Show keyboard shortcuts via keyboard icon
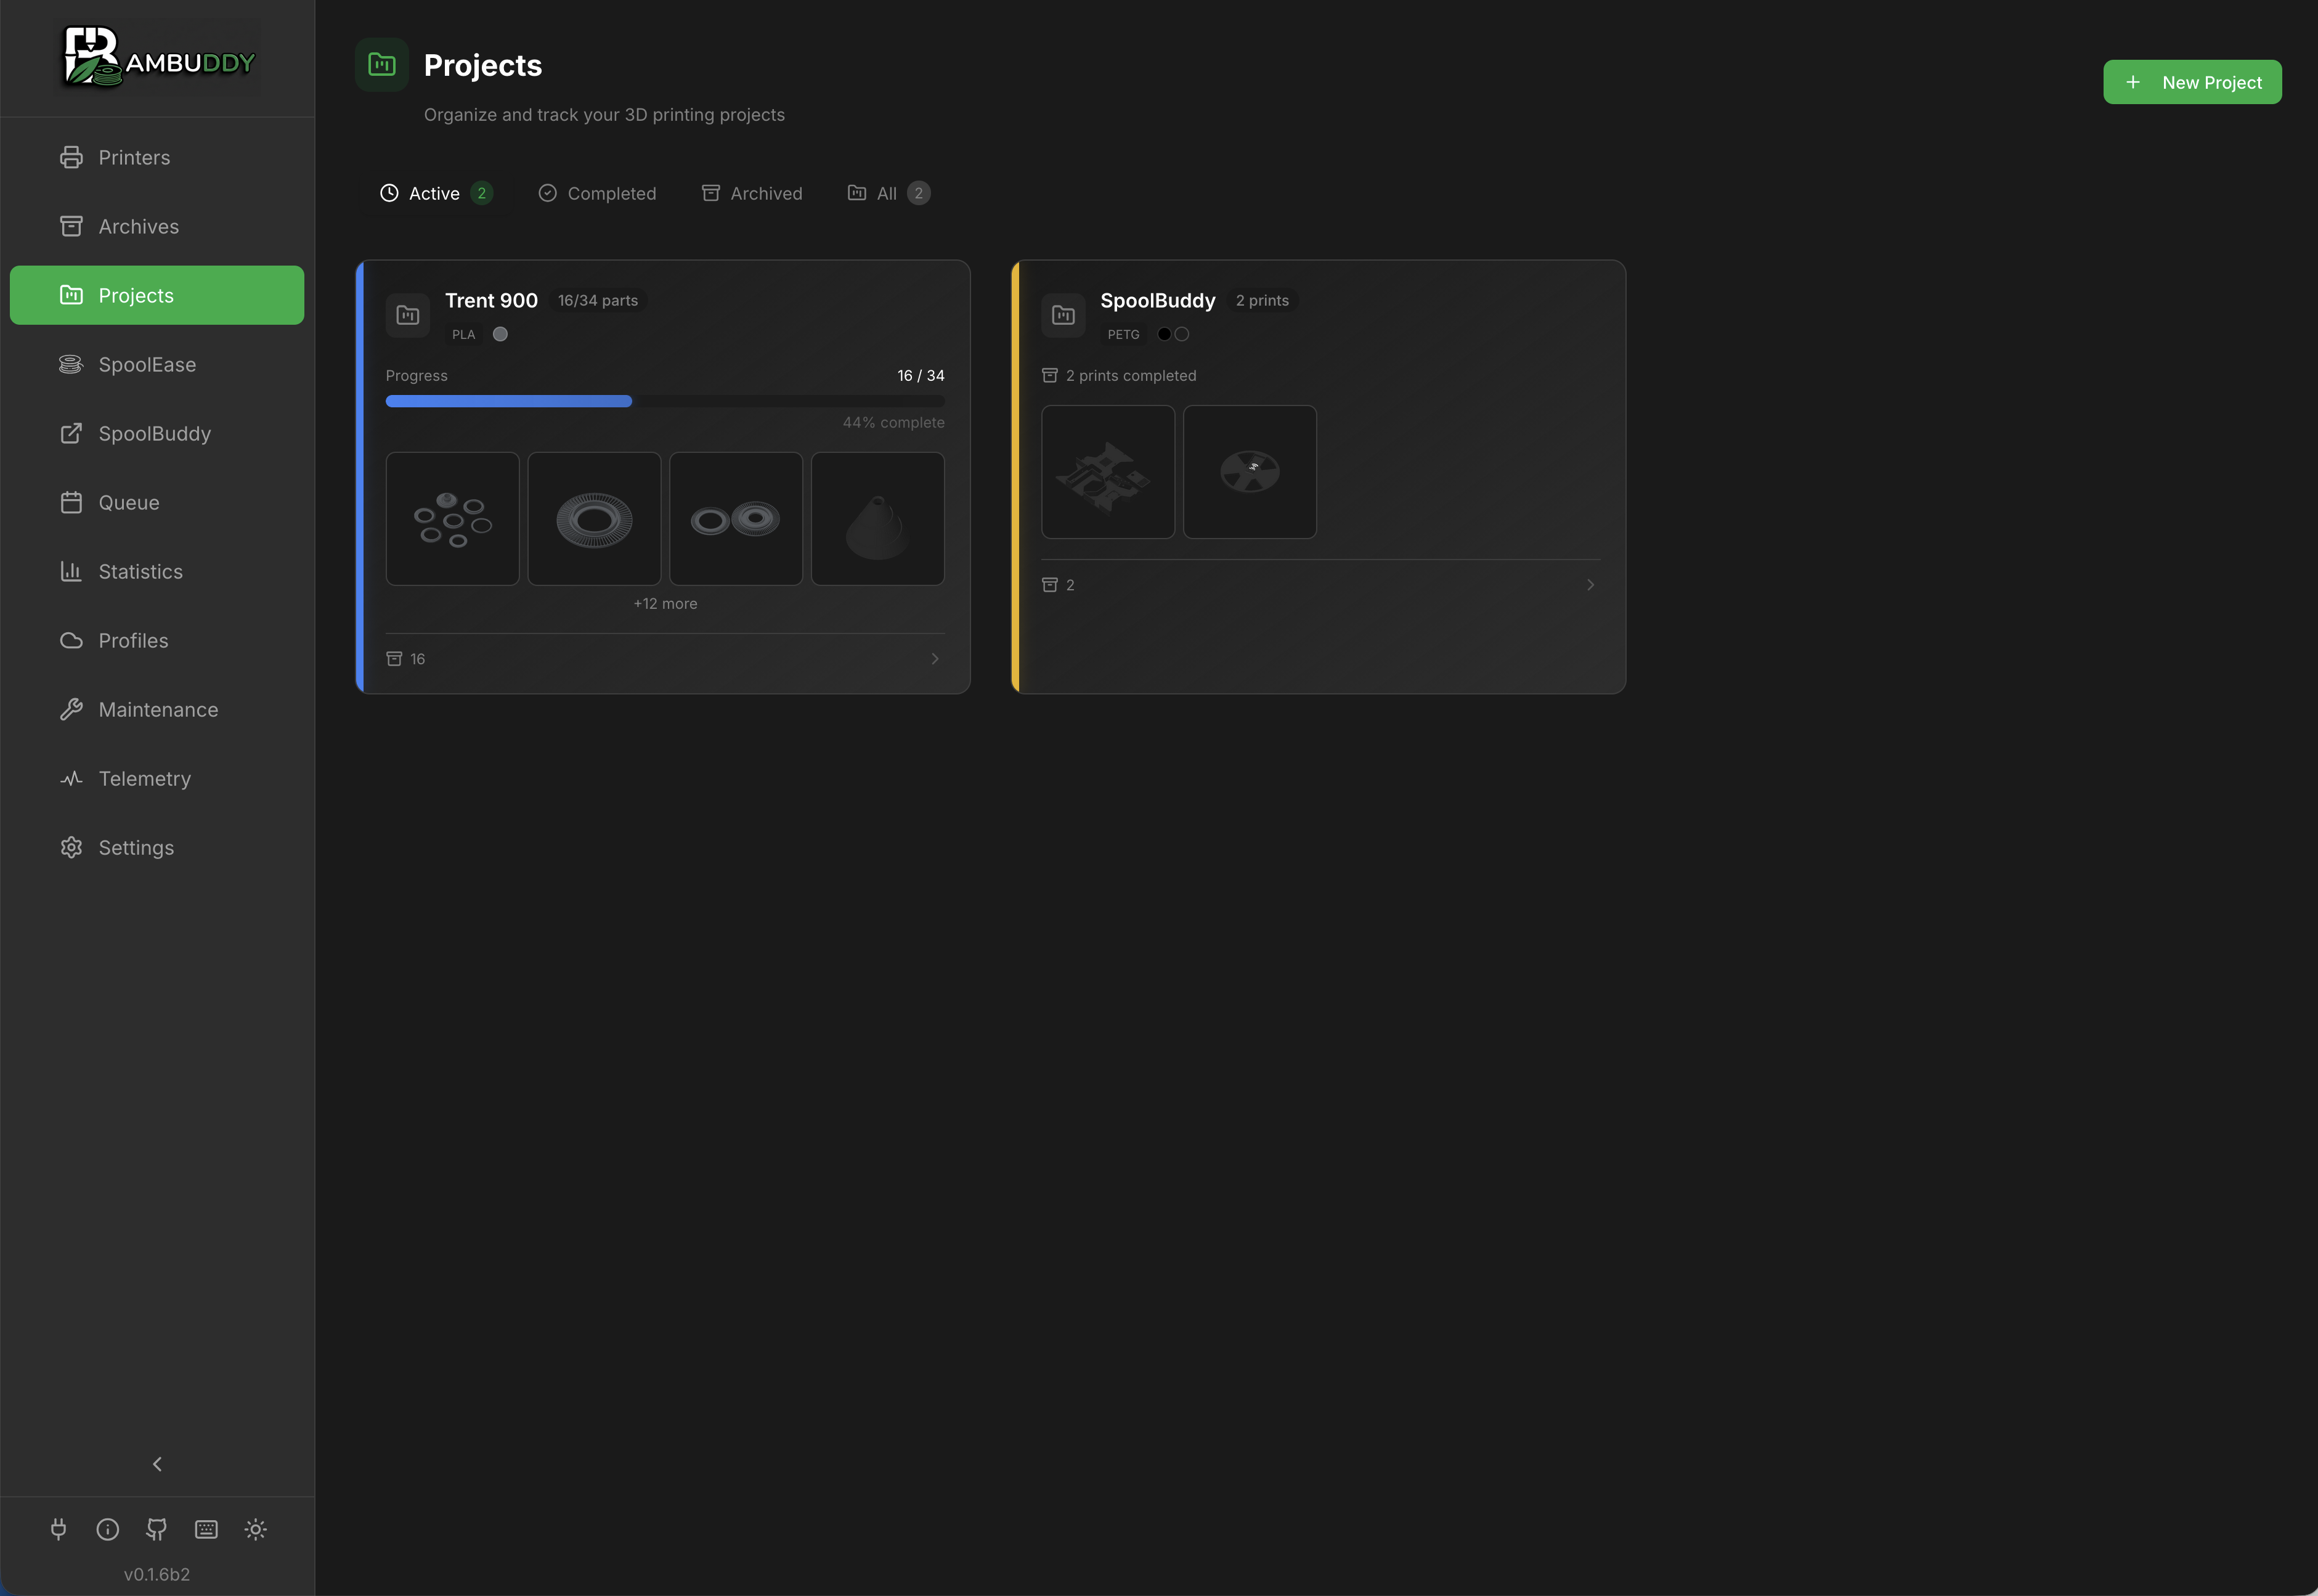 (206, 1529)
